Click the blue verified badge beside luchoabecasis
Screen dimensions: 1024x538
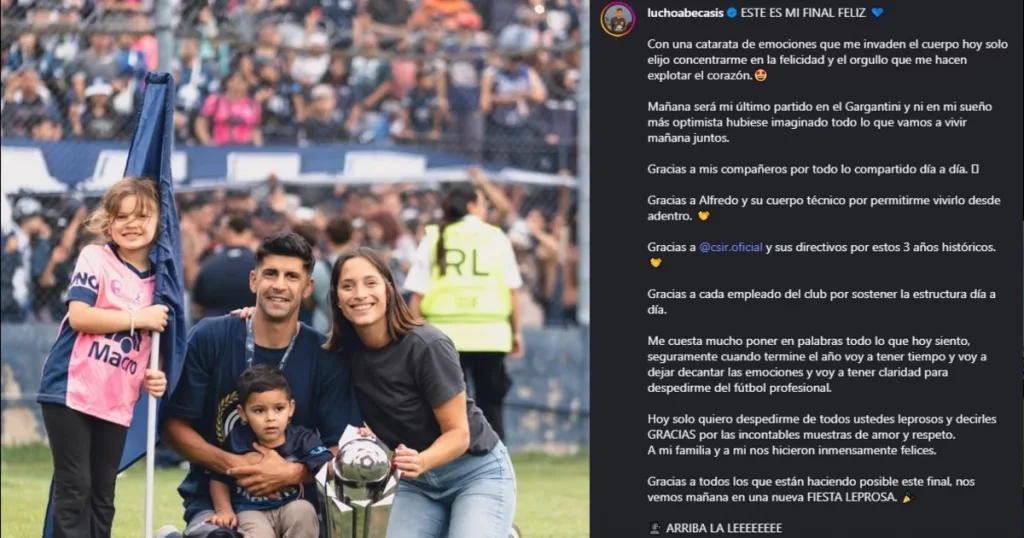pyautogui.click(x=732, y=12)
